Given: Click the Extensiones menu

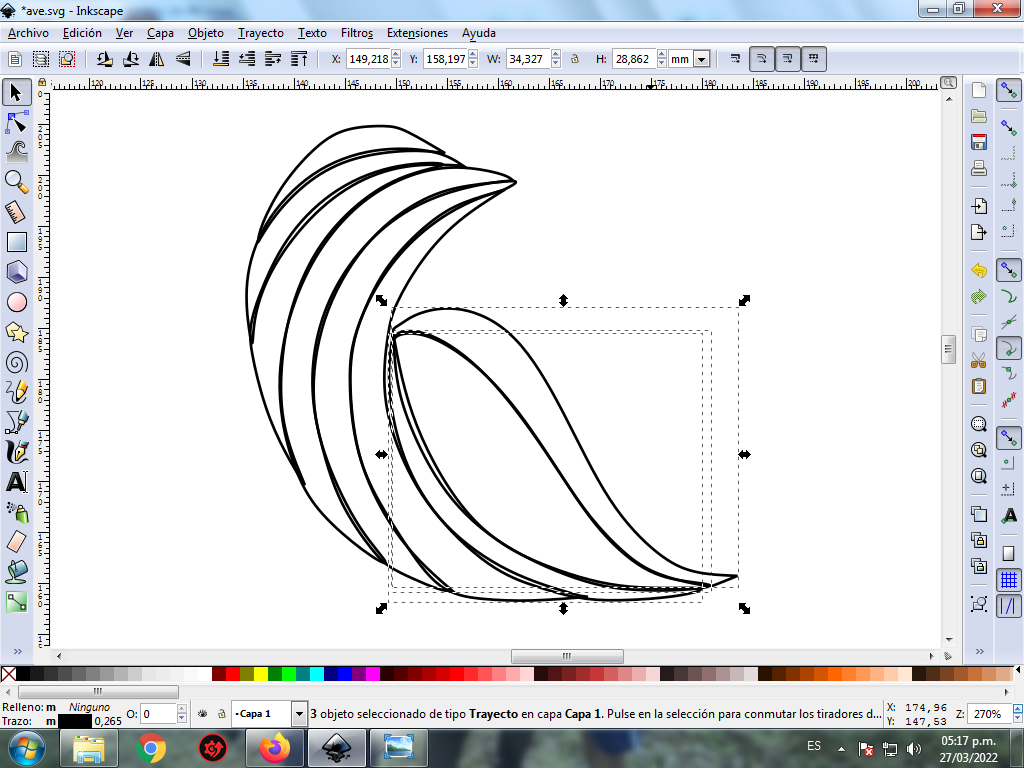Looking at the screenshot, I should click(417, 33).
